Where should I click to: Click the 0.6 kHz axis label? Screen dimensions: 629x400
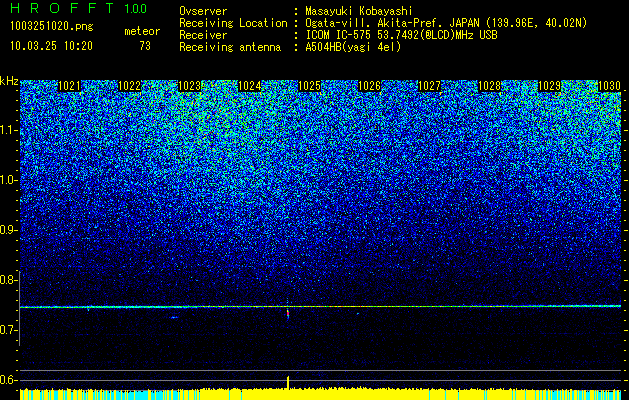point(8,380)
